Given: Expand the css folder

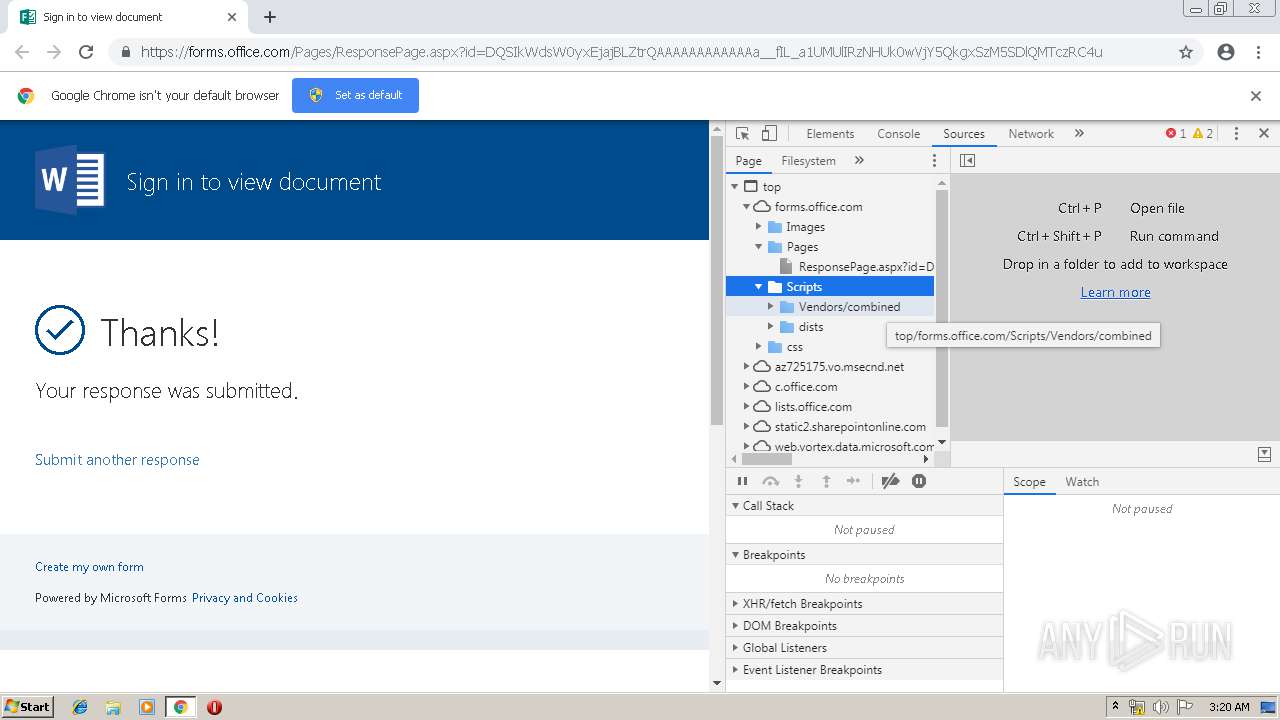Looking at the screenshot, I should [759, 346].
